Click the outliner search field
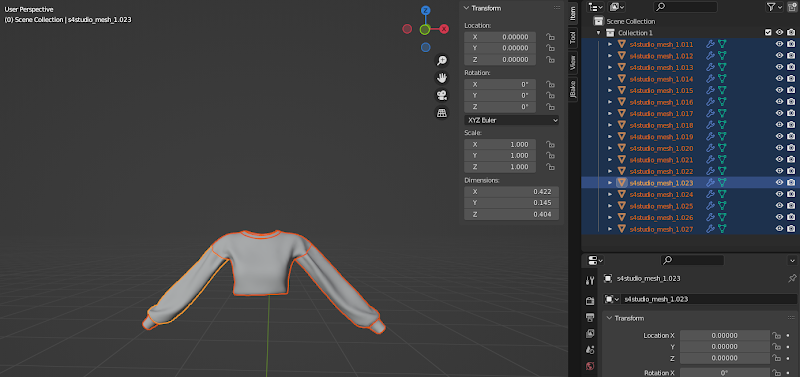 [685, 7]
